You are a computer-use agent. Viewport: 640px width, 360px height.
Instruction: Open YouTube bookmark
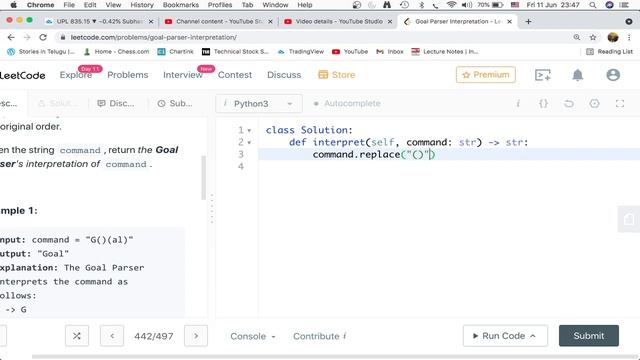coord(350,51)
